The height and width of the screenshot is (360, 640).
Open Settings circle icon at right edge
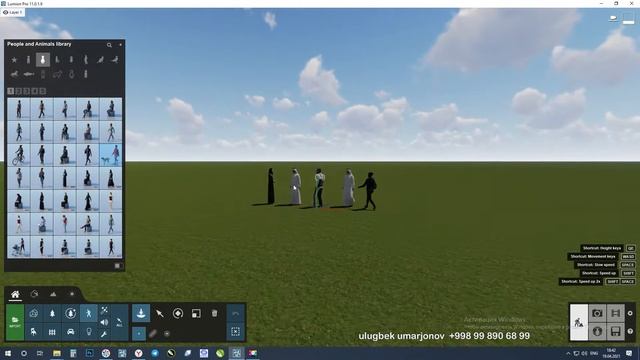(x=630, y=313)
